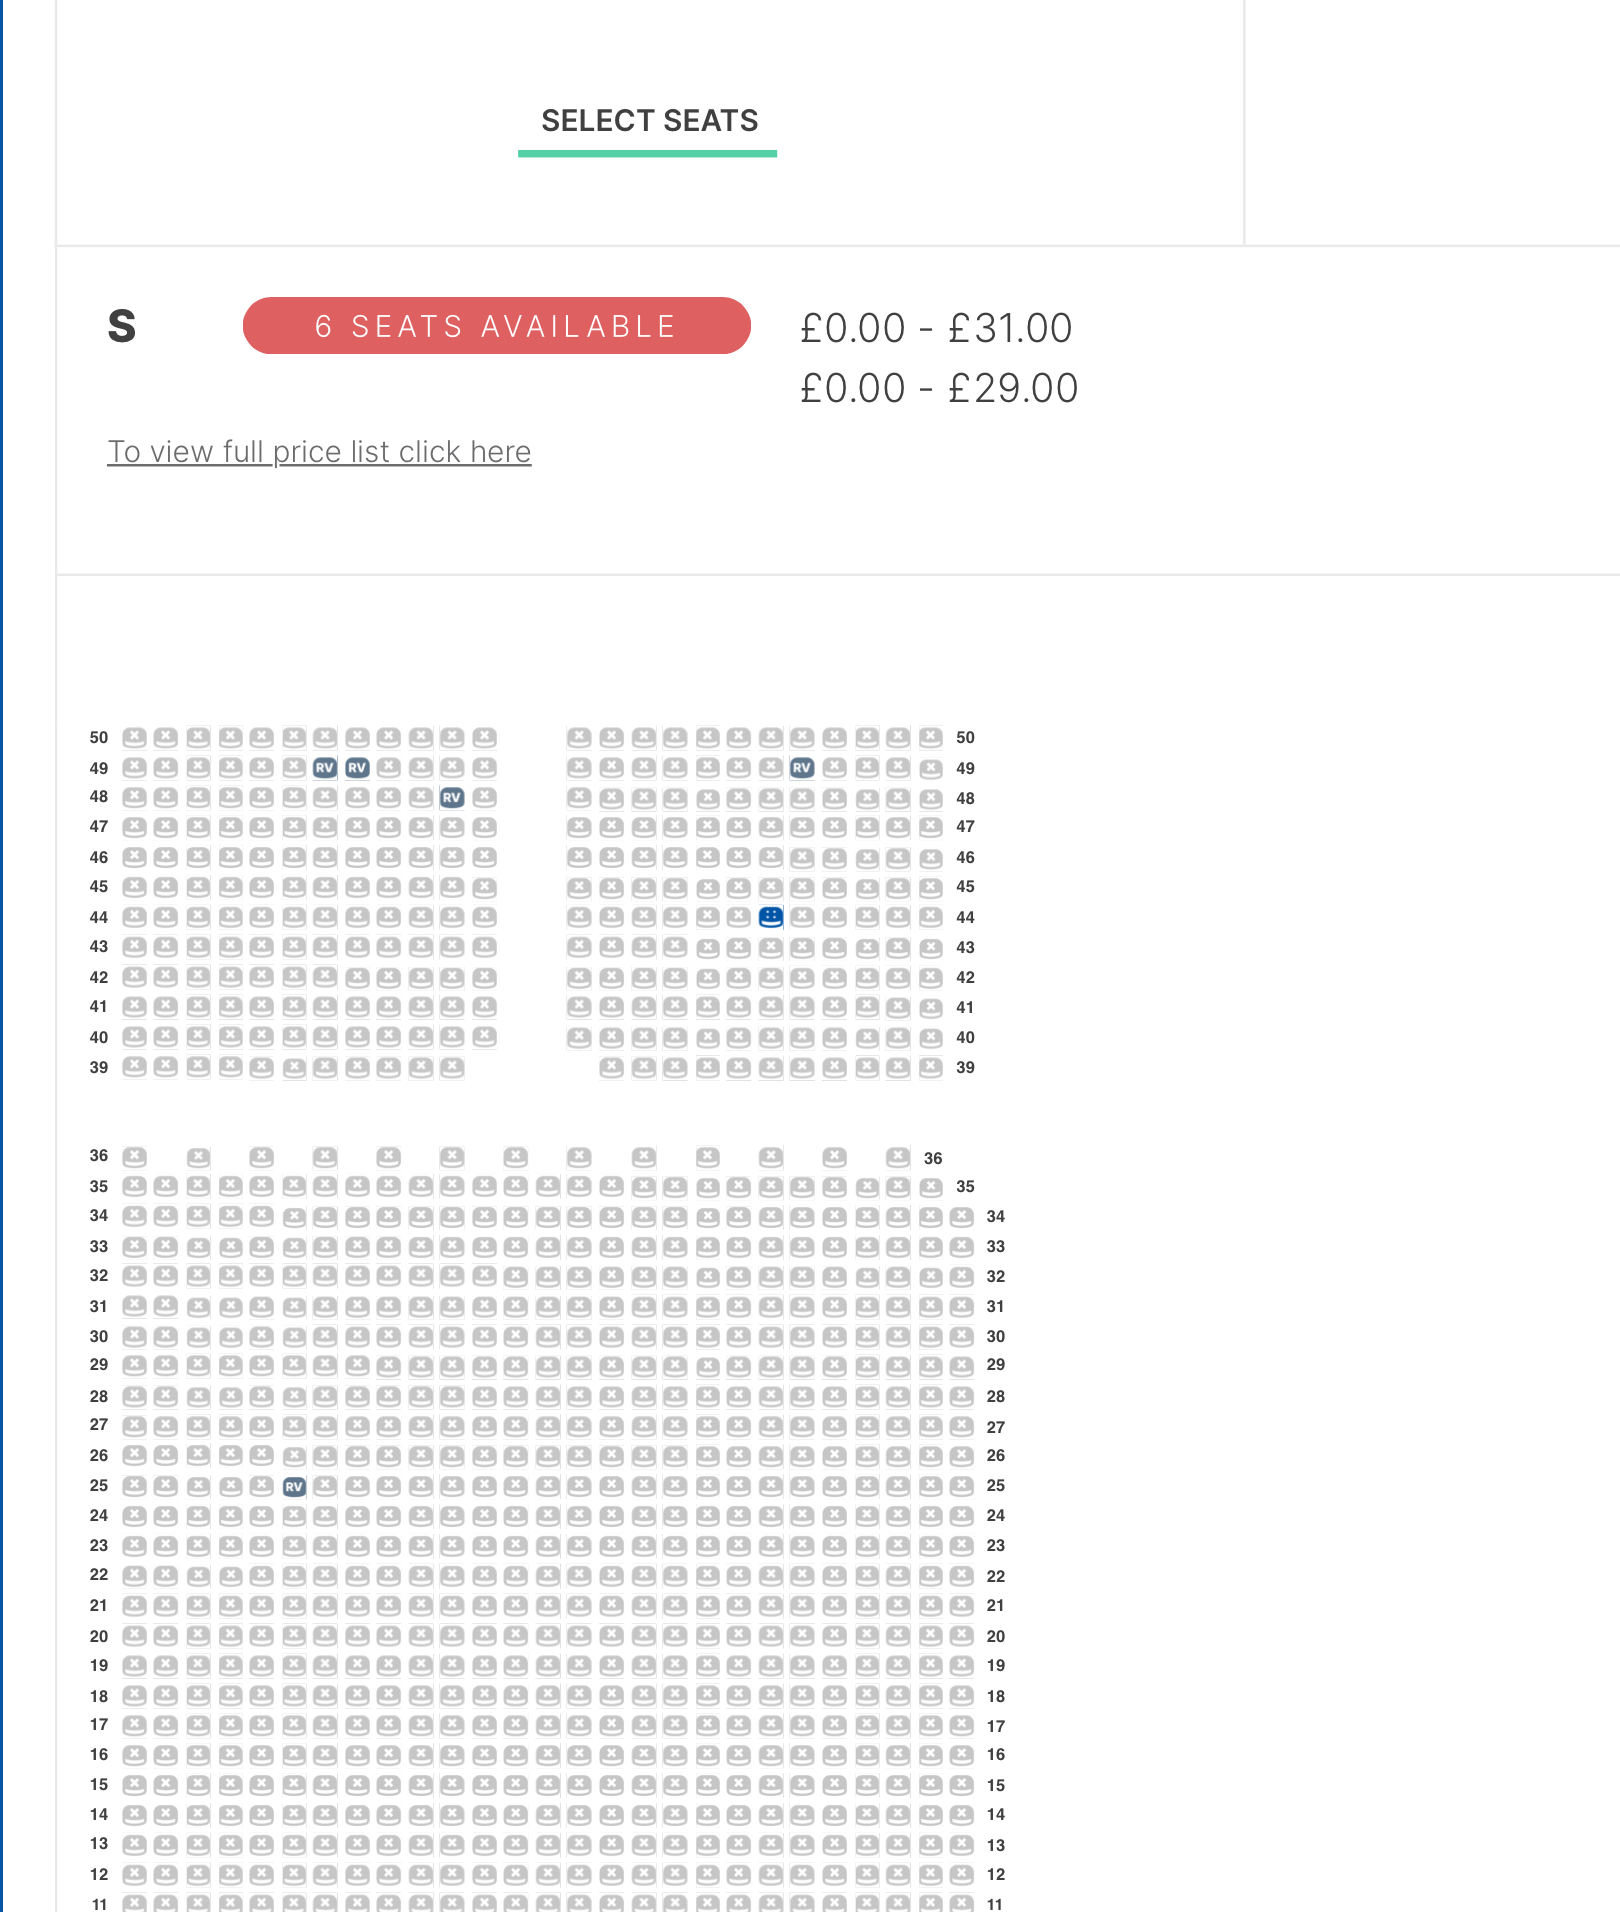Image resolution: width=1620 pixels, height=1912 pixels.
Task: Click the first seat in row 35
Action: (134, 1186)
